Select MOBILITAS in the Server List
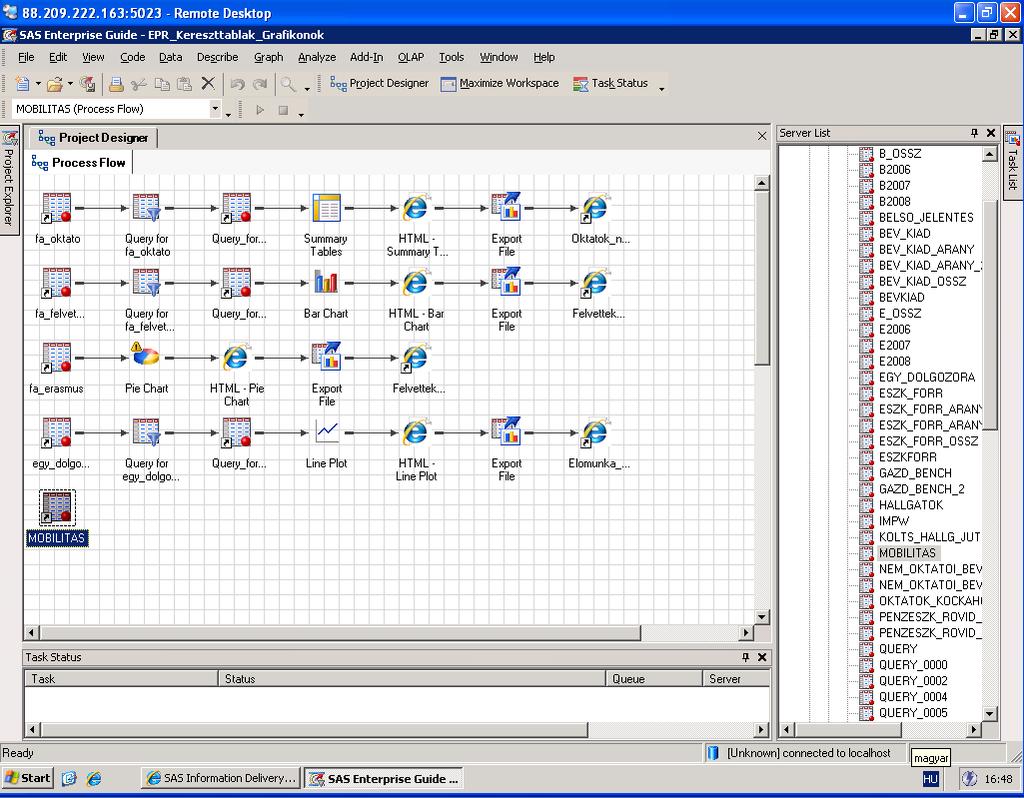This screenshot has height=798, width=1024. click(906, 552)
